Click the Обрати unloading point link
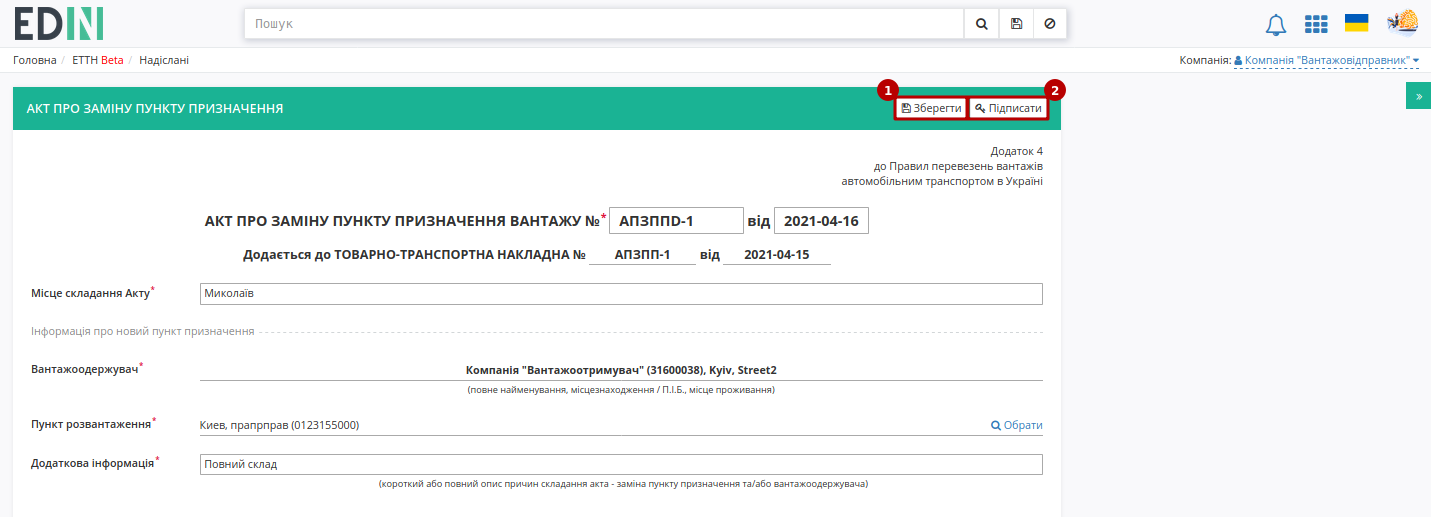Viewport: 1431px width, 517px height. coord(1016,425)
